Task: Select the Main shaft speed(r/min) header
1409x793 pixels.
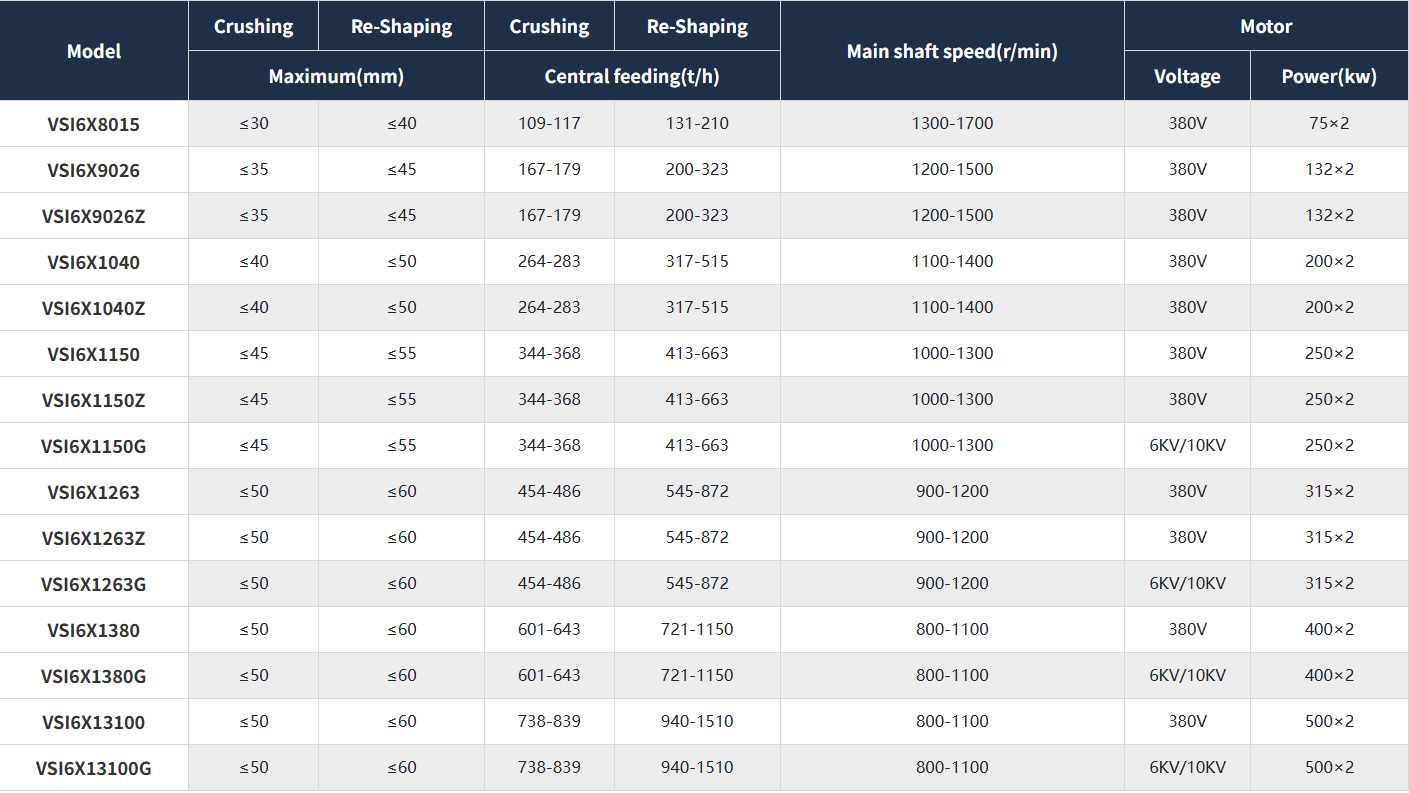Action: coord(951,51)
